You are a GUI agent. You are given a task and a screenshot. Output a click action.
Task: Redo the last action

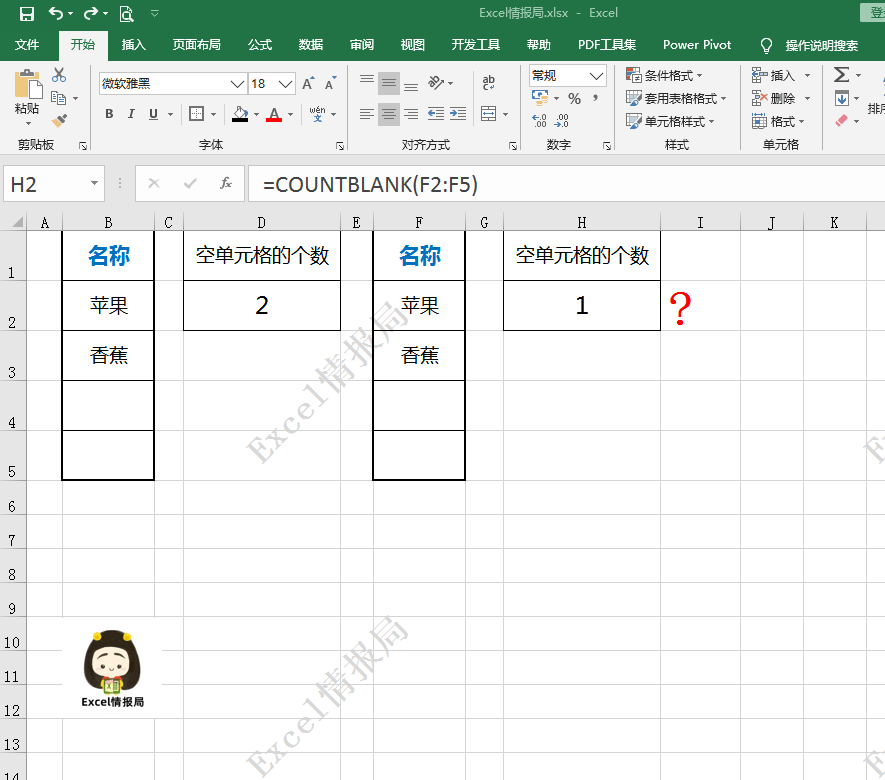tap(90, 13)
